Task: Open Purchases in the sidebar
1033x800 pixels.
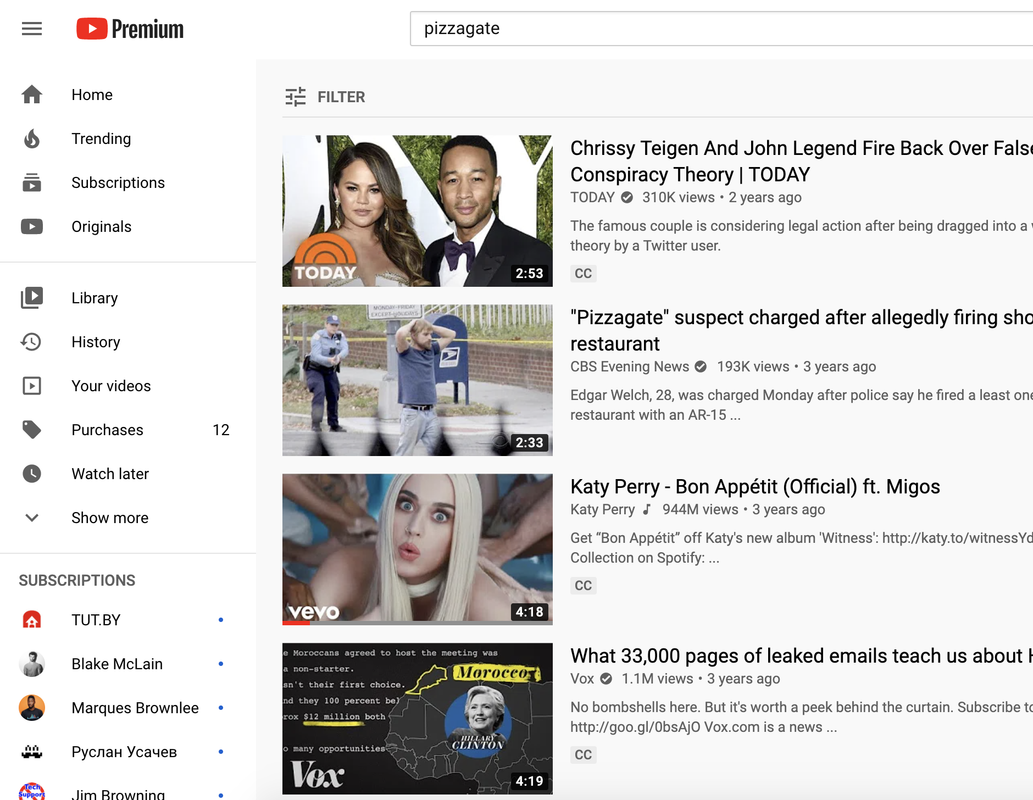Action: 128,430
